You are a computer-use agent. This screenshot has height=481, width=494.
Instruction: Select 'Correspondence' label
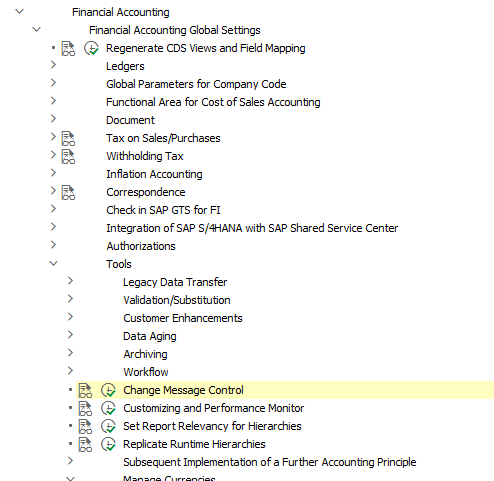coord(146,192)
